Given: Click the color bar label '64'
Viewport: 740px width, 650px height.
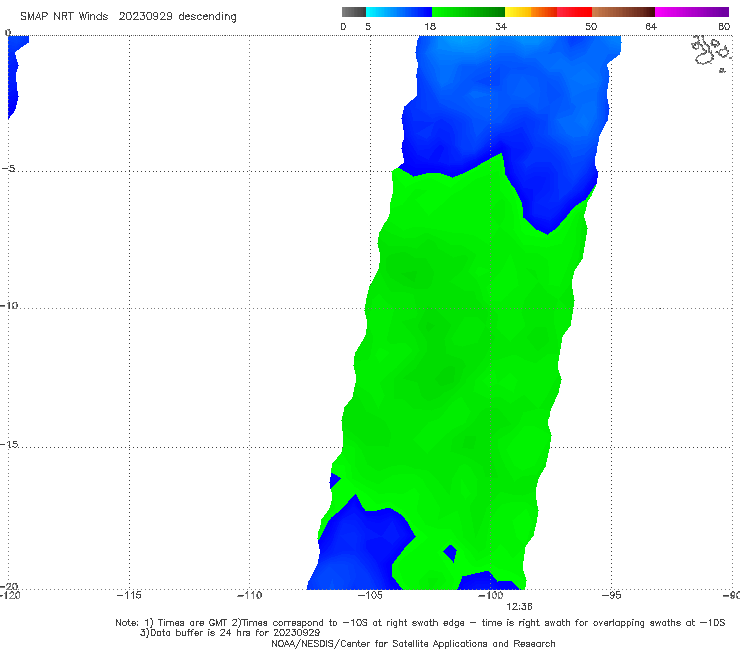Looking at the screenshot, I should pos(651,27).
